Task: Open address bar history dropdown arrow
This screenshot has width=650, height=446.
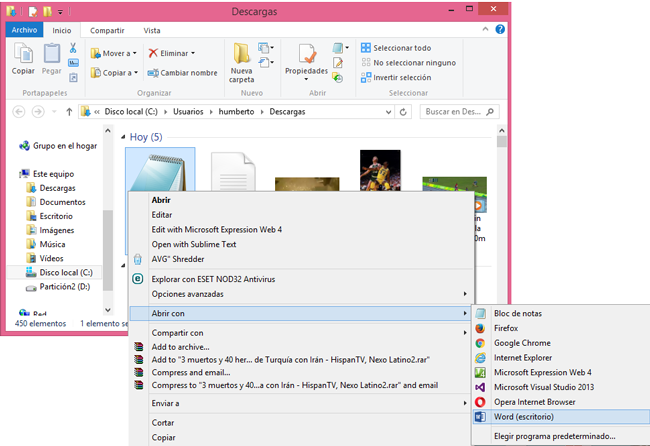Action: coord(388,112)
